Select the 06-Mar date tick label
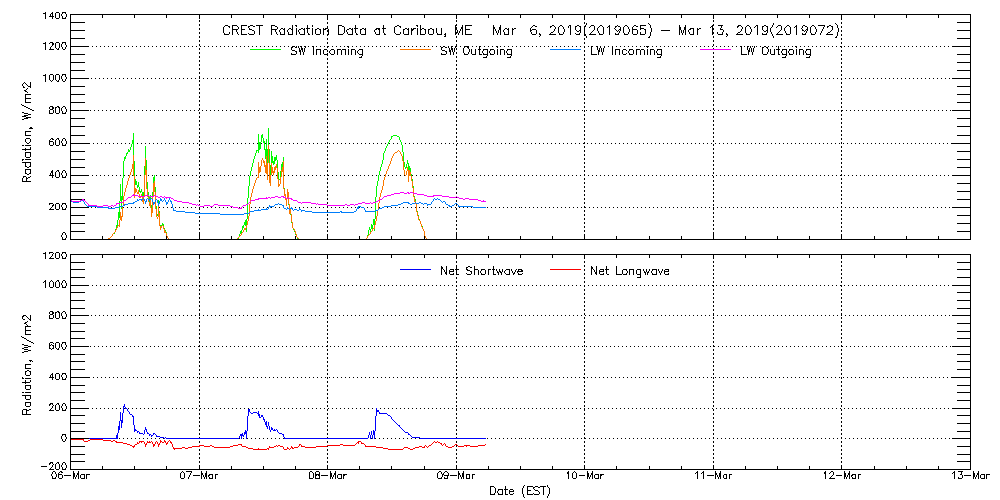 coord(71,476)
